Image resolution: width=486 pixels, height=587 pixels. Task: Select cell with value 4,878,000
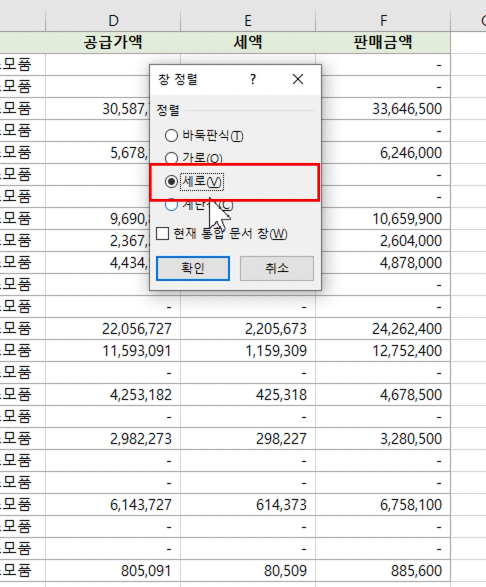[x=383, y=263]
